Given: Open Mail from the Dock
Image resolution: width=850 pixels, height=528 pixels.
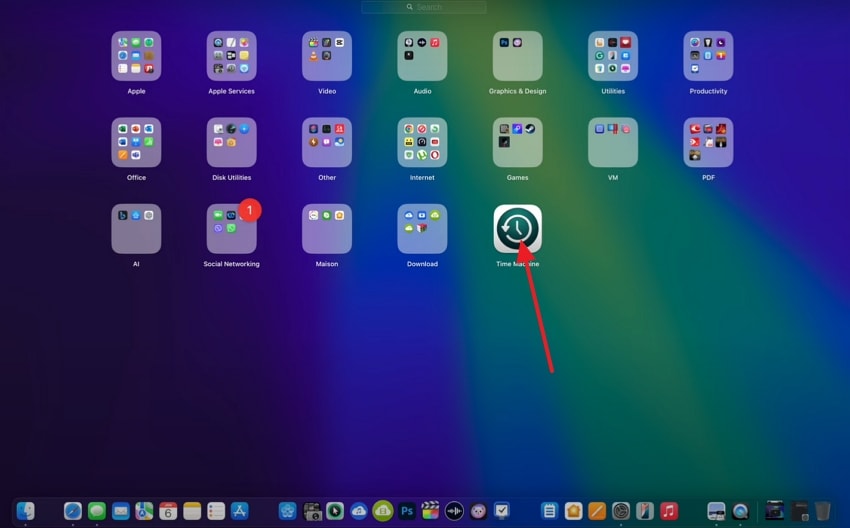Looking at the screenshot, I should click(120, 511).
